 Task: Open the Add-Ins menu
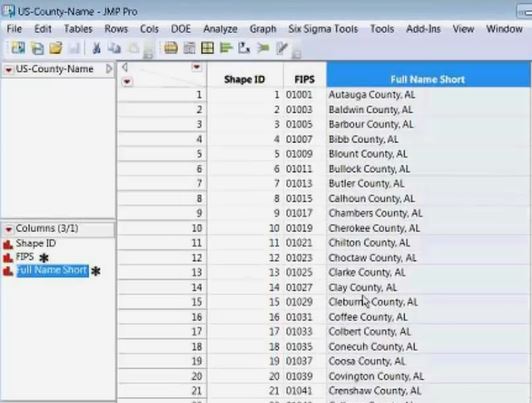[423, 29]
